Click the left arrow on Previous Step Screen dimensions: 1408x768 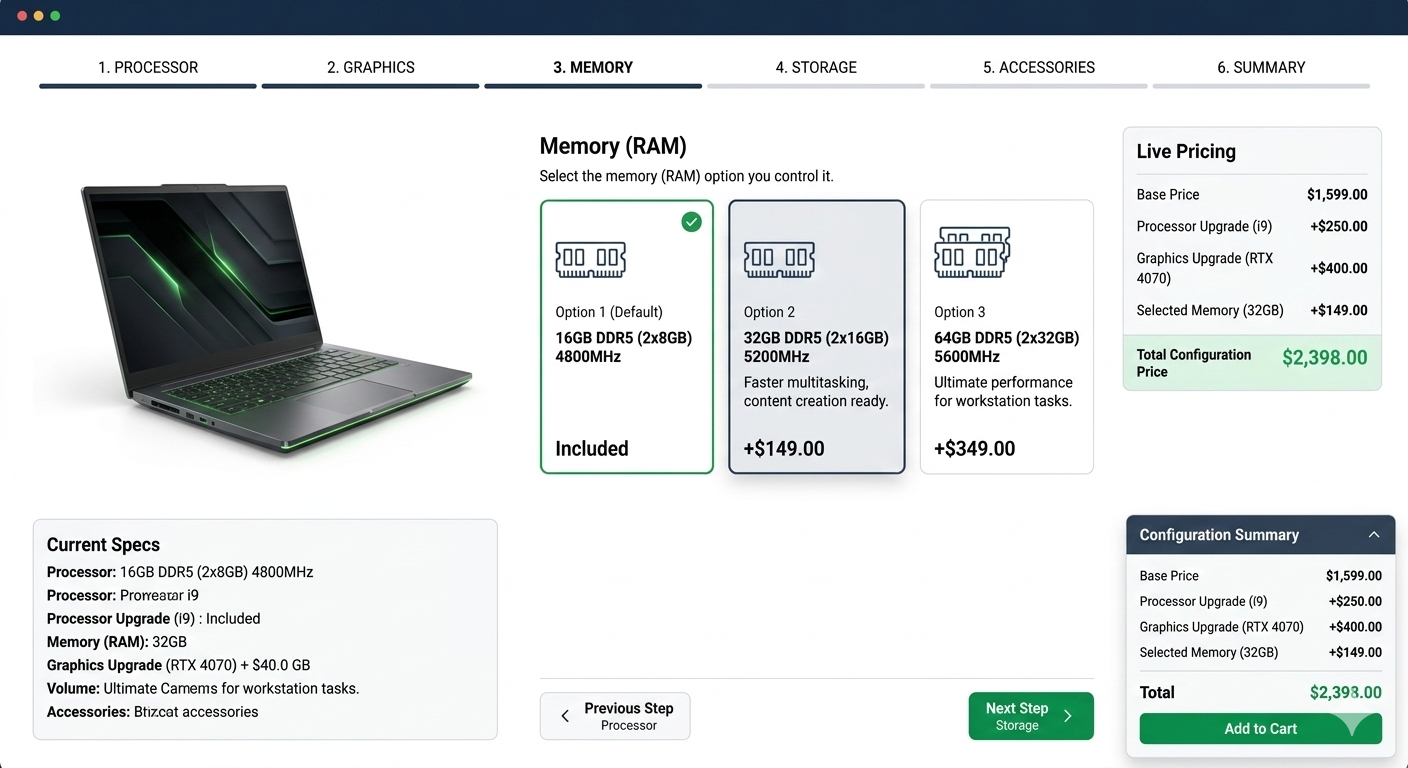point(565,716)
